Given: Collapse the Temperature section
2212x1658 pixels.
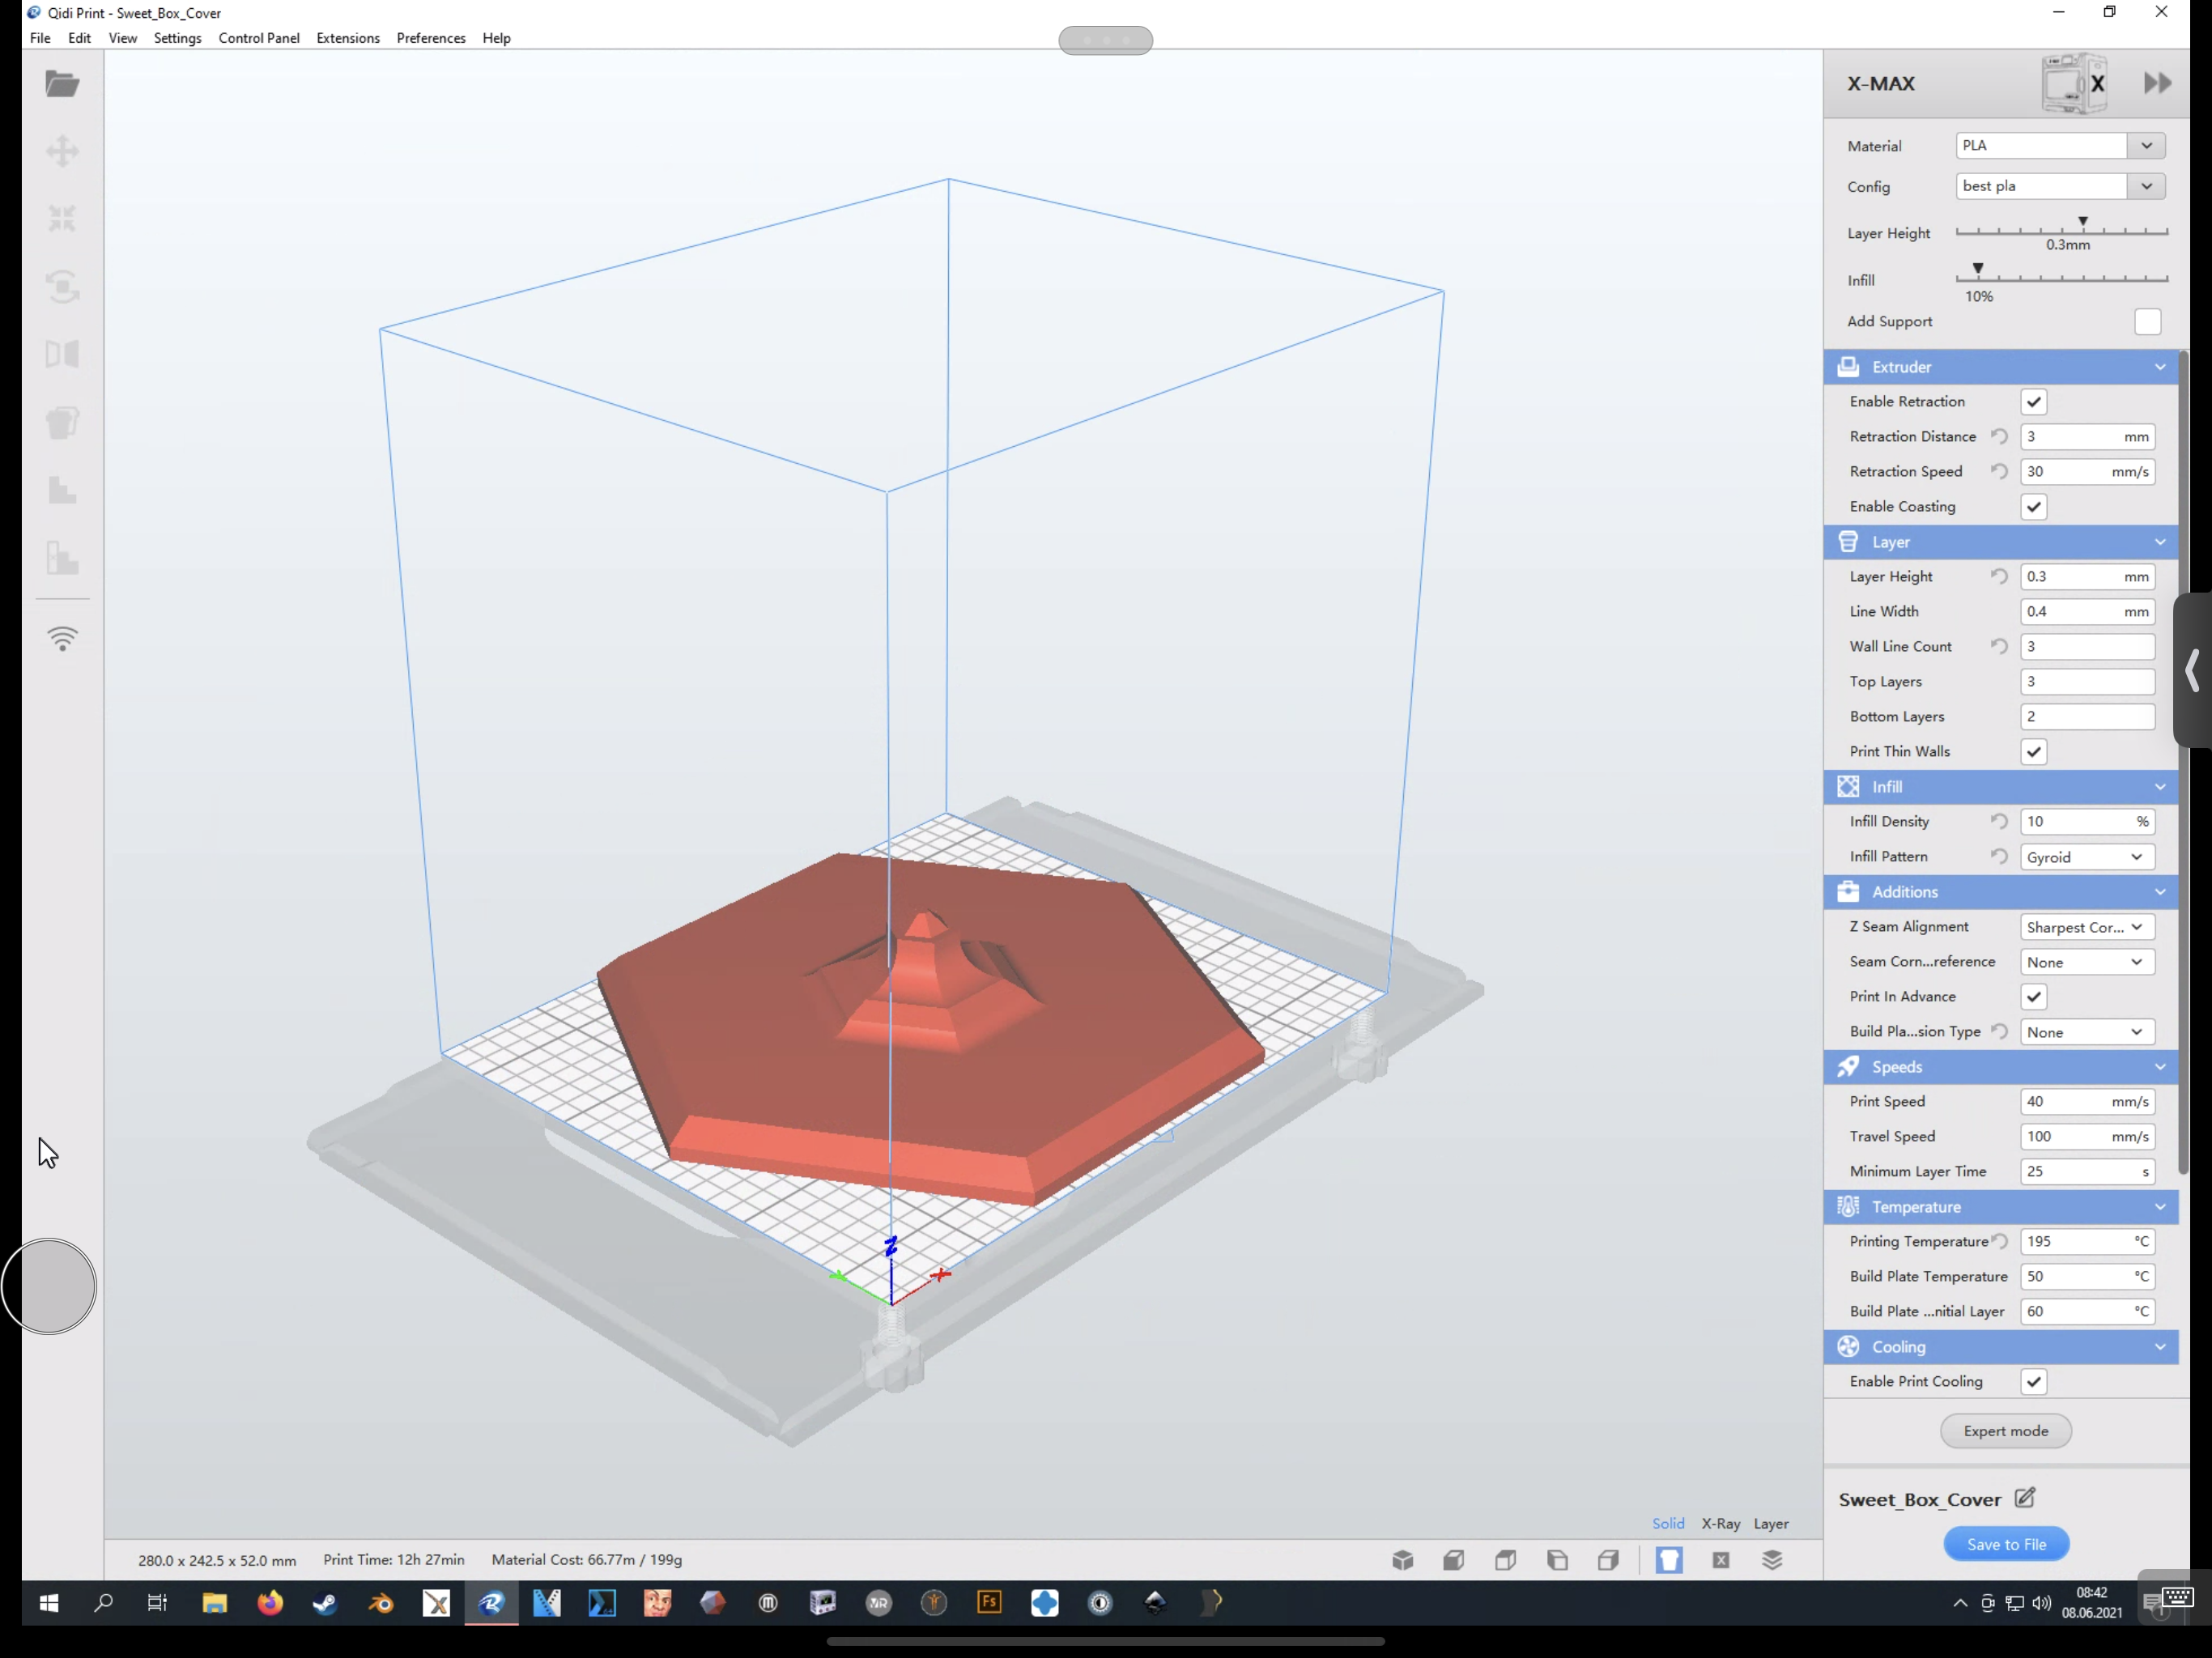Looking at the screenshot, I should pyautogui.click(x=2160, y=1207).
